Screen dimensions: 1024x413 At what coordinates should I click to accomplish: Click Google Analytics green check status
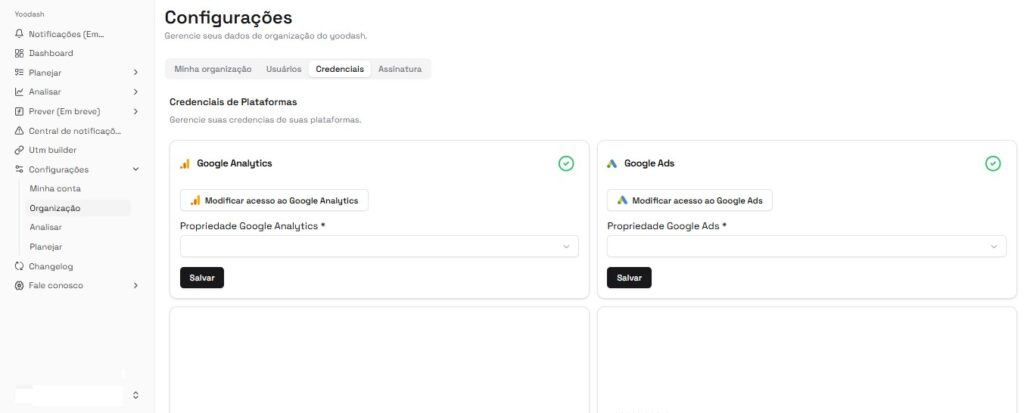[566, 163]
